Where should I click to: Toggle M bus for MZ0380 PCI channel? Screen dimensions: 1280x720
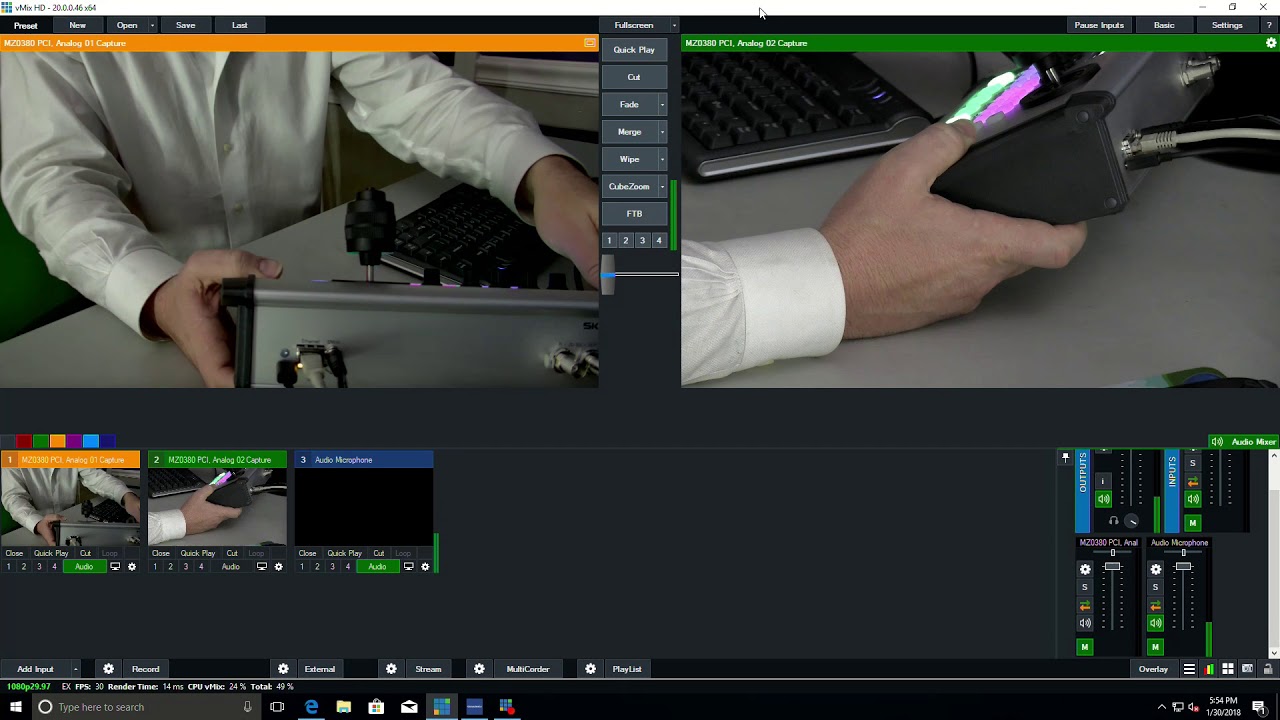1085,647
